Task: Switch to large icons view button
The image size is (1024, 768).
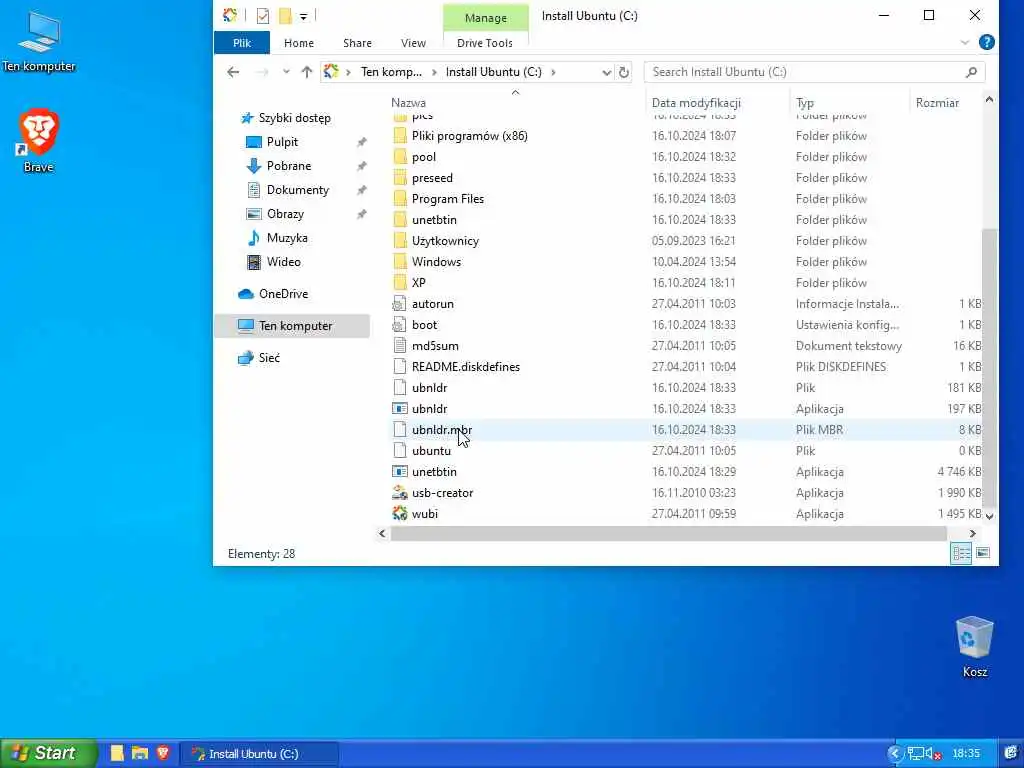Action: click(x=983, y=553)
